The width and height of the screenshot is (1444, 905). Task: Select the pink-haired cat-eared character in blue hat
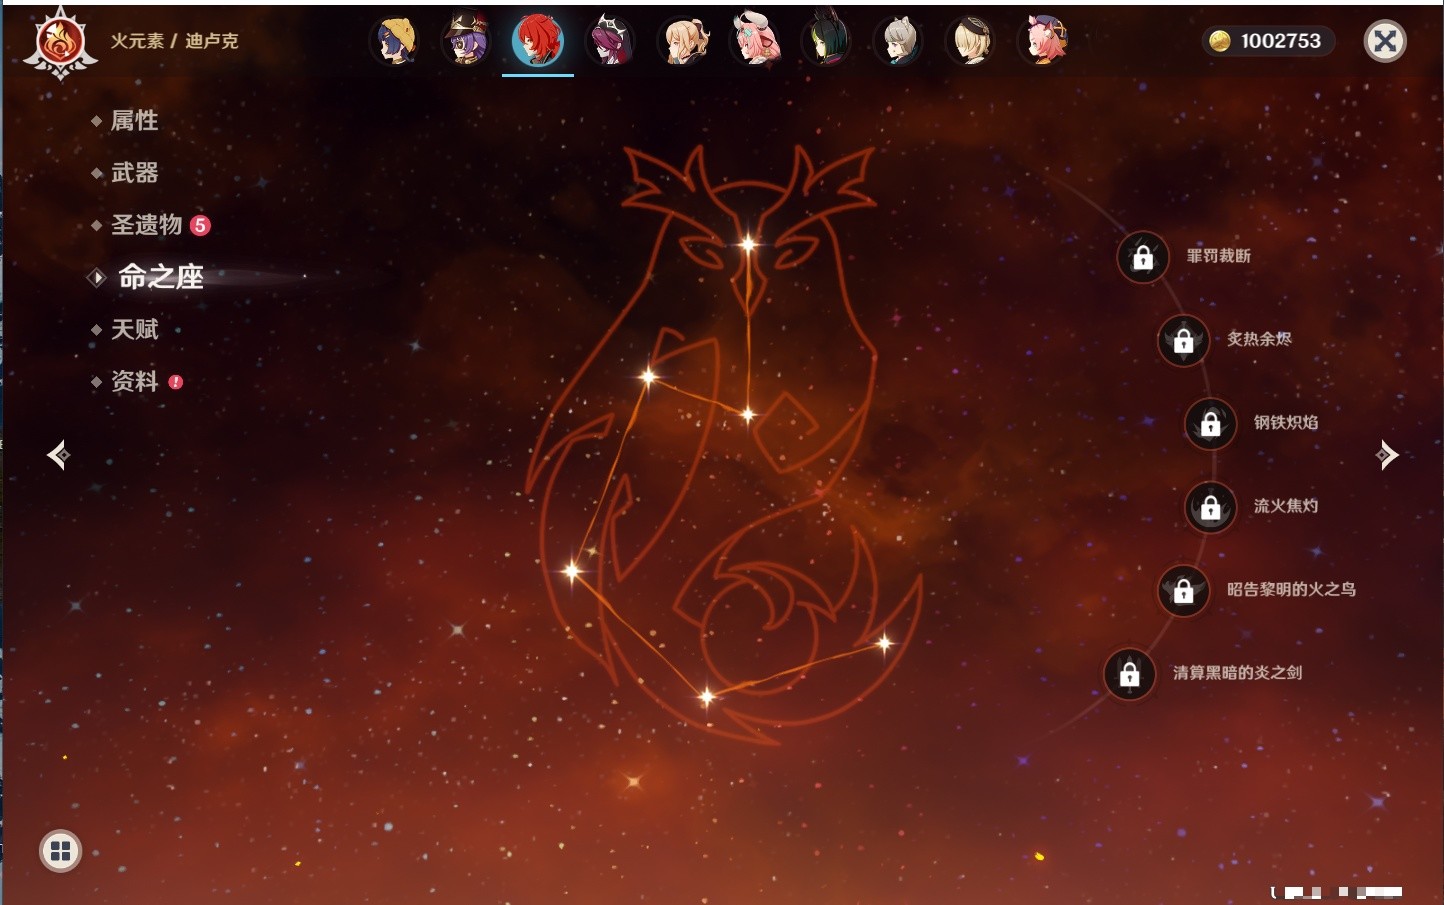point(1042,41)
